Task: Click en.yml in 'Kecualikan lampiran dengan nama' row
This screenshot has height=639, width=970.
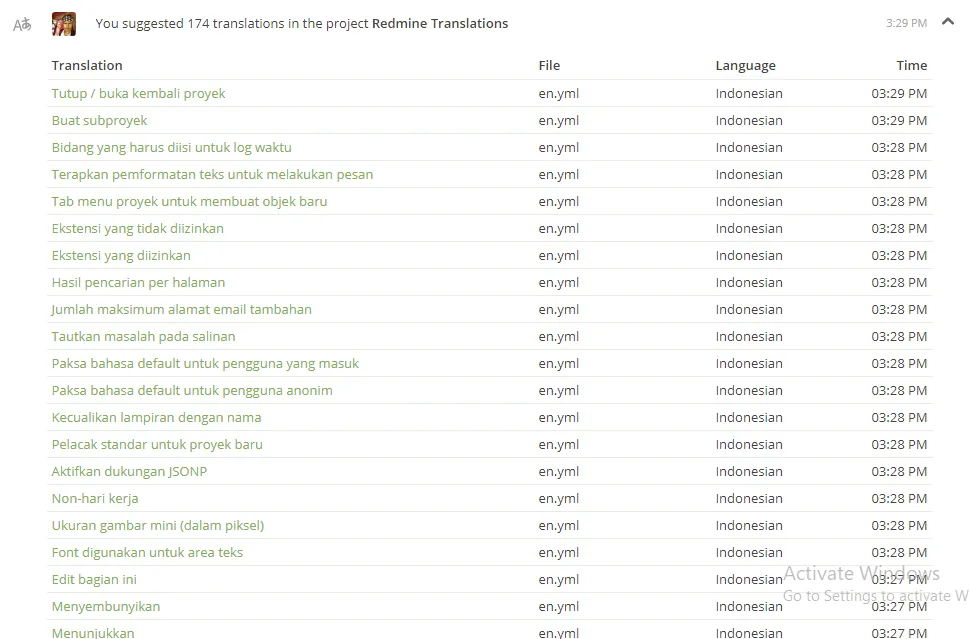Action: pos(559,418)
